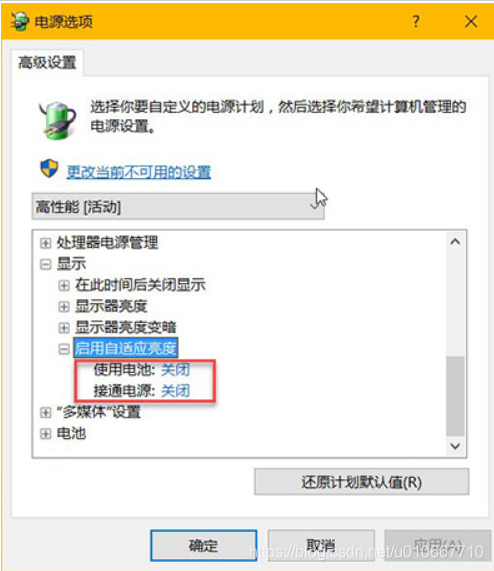Expand the 显示器亮度变暗 node
494x571 pixels.
click(x=64, y=328)
